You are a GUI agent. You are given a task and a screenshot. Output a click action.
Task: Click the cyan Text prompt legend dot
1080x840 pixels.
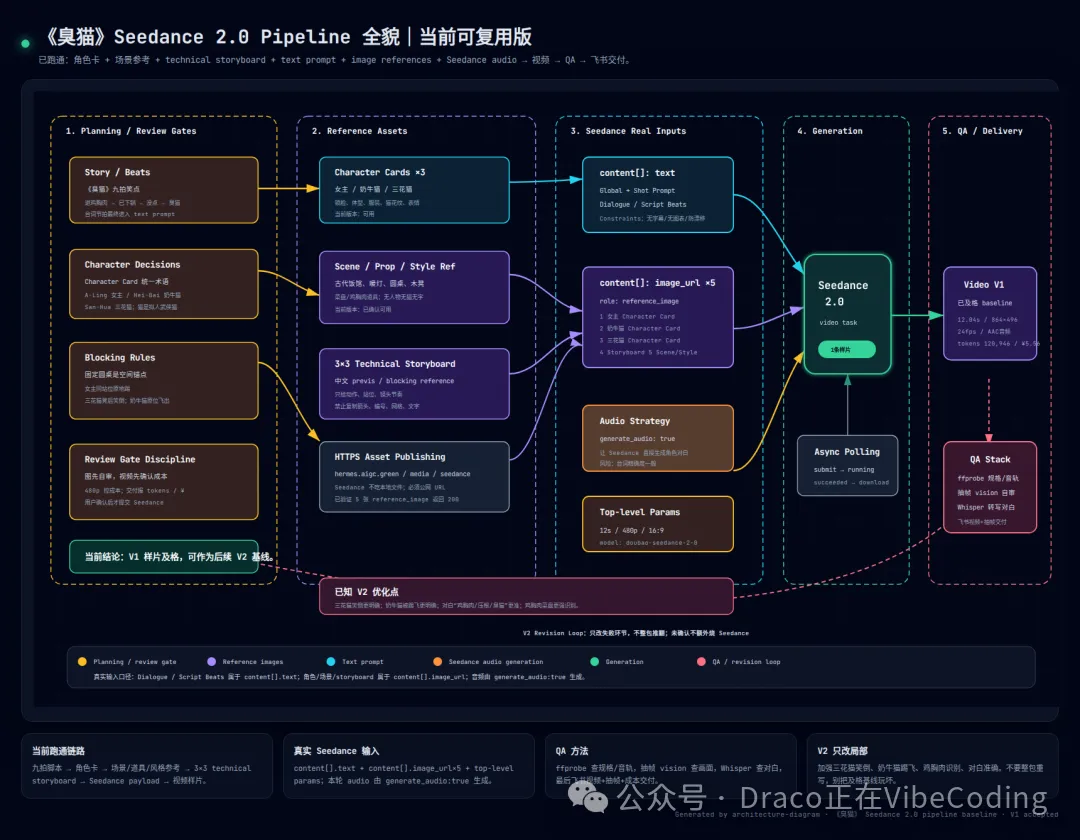331,662
